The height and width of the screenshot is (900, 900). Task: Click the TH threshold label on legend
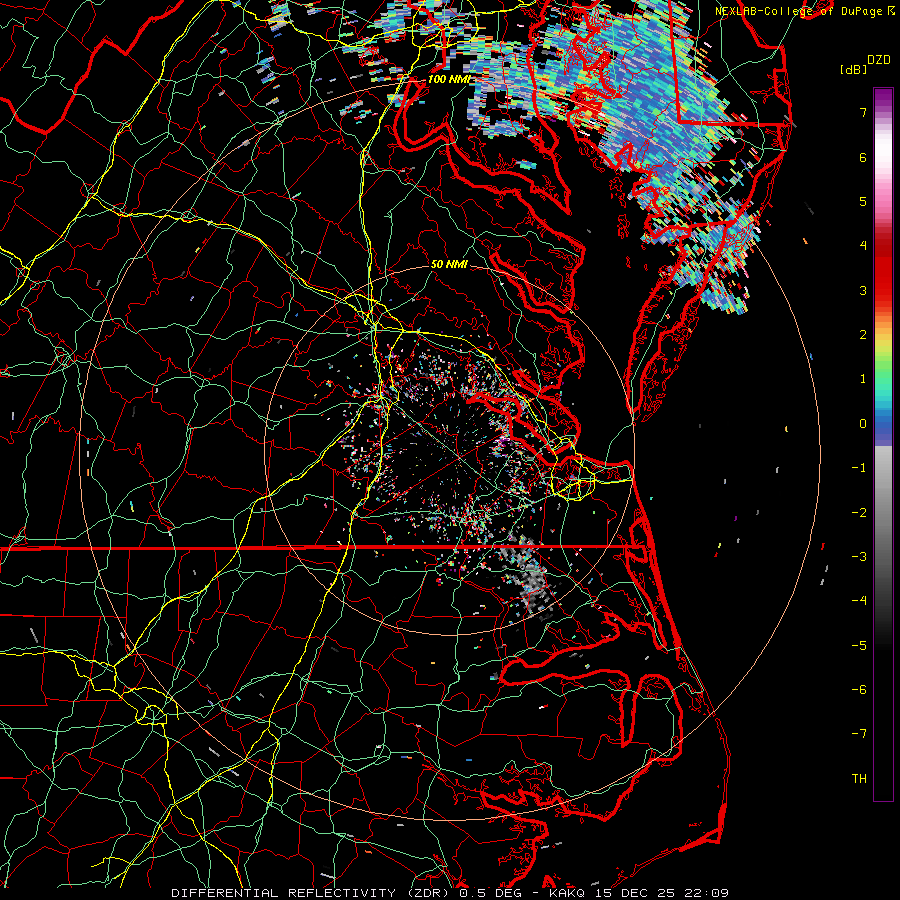point(859,779)
